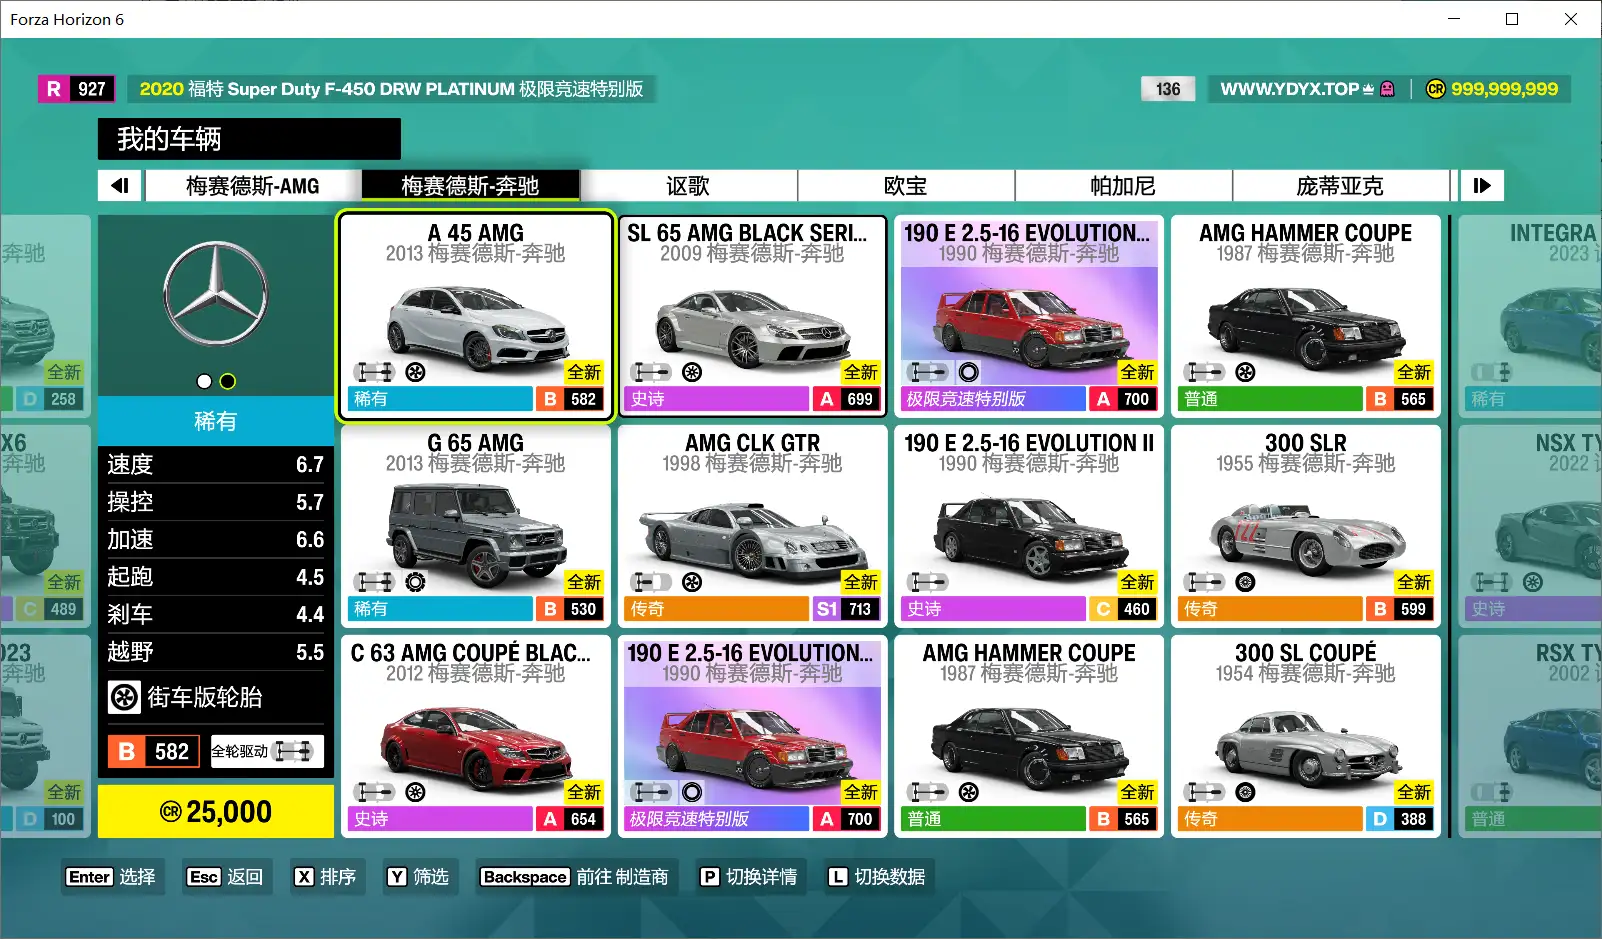Click the drivetrain icon next to 全轮驱动
Image resolution: width=1602 pixels, height=939 pixels.
(x=294, y=751)
